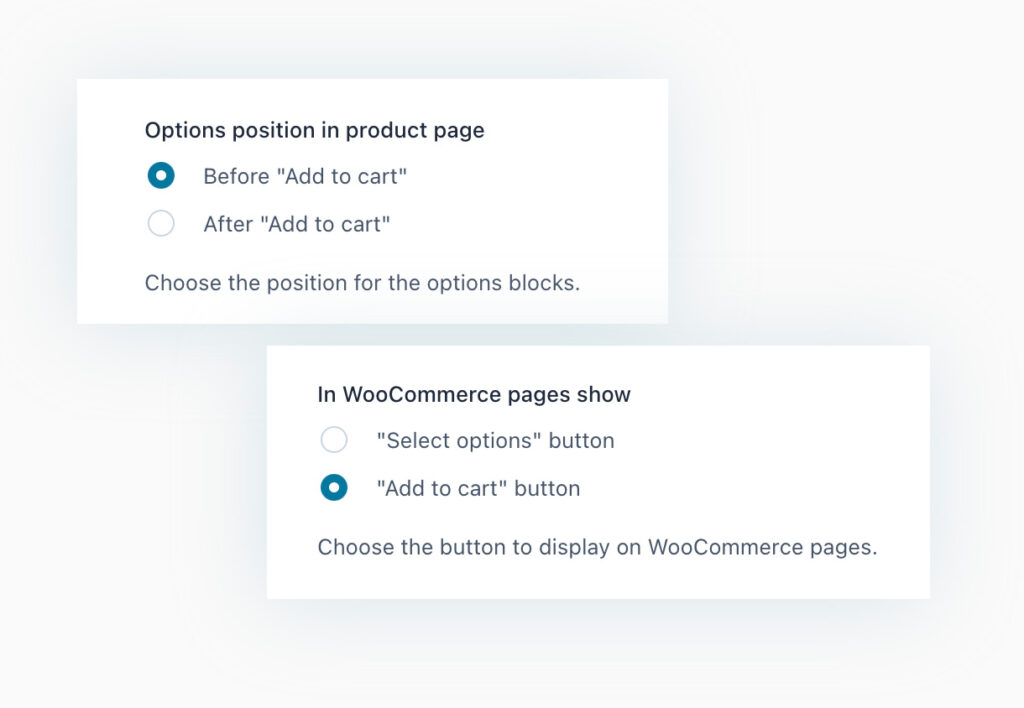Click the "Choose the position for the options blocks" description
1024x708 pixels.
pos(362,283)
